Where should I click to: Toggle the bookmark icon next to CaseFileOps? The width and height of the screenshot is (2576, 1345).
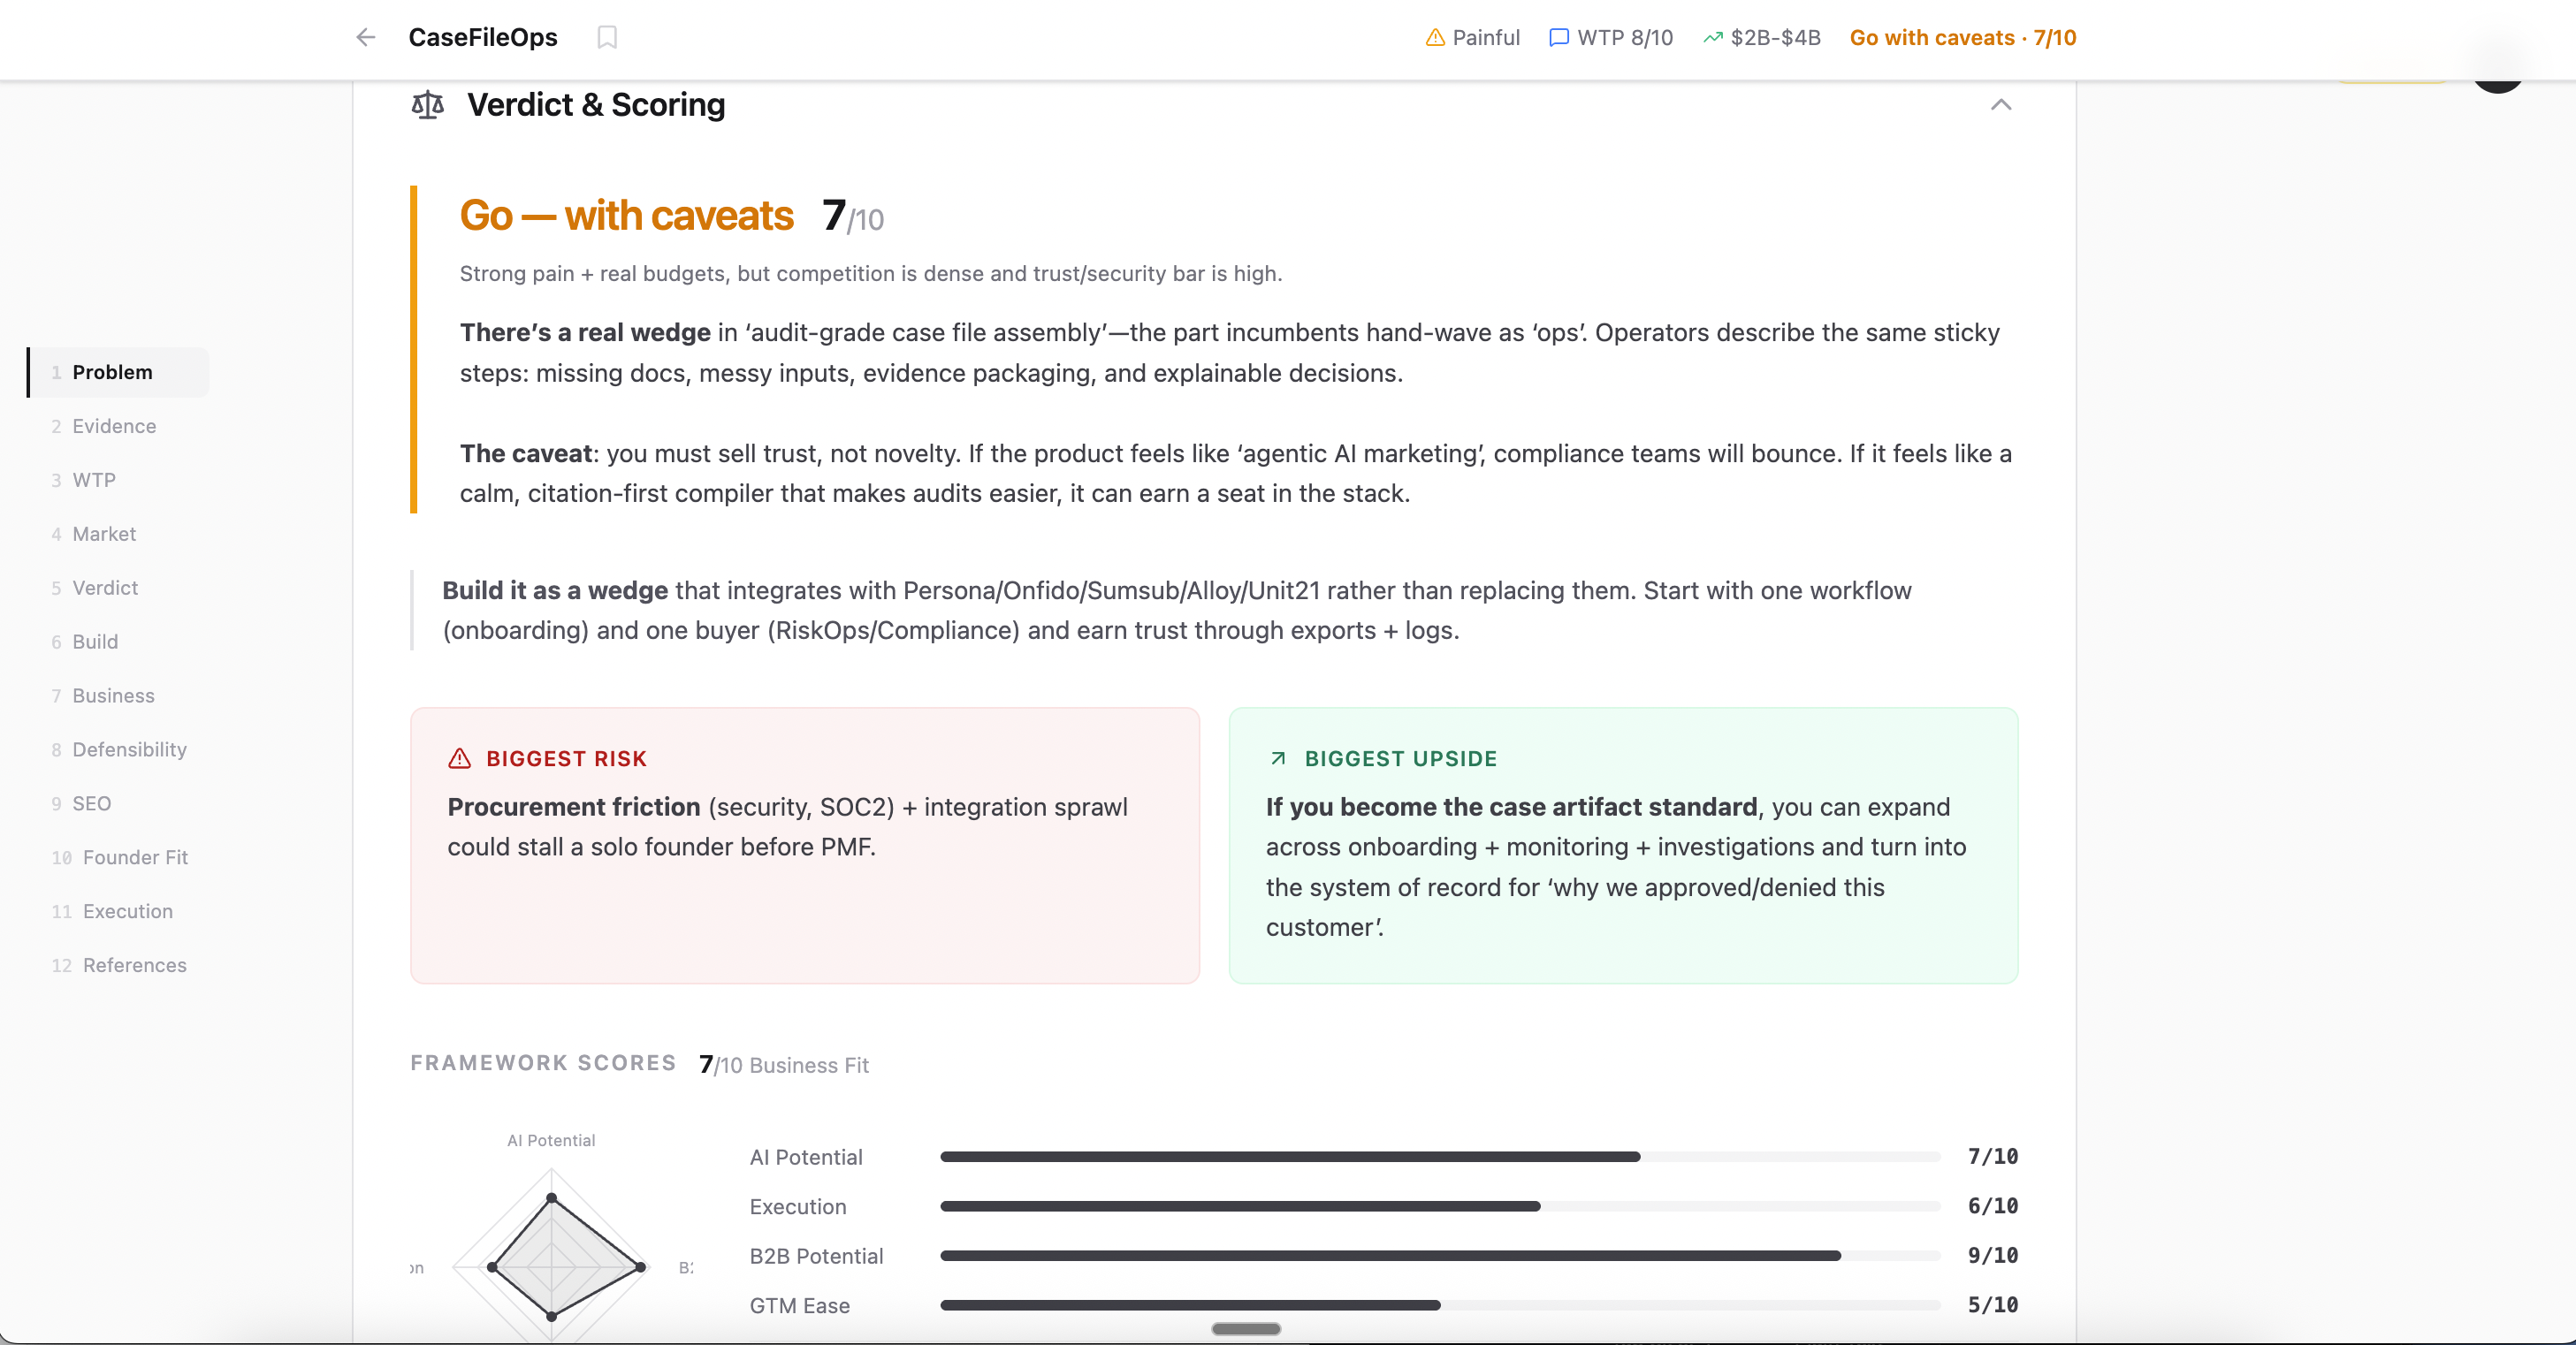pyautogui.click(x=607, y=37)
